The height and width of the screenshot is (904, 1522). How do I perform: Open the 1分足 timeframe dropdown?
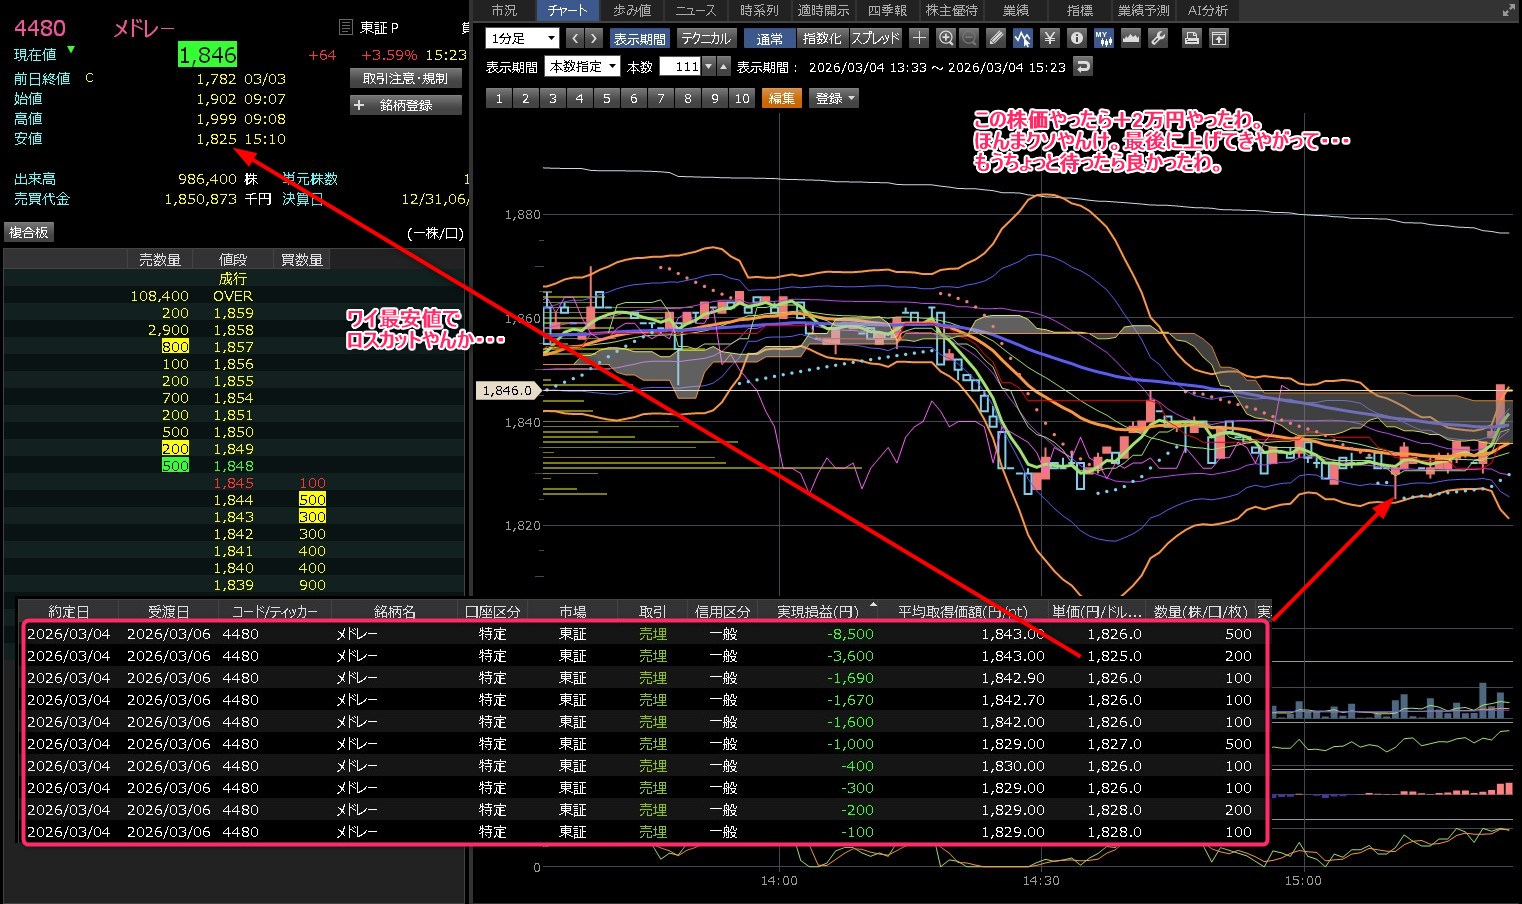coord(522,38)
